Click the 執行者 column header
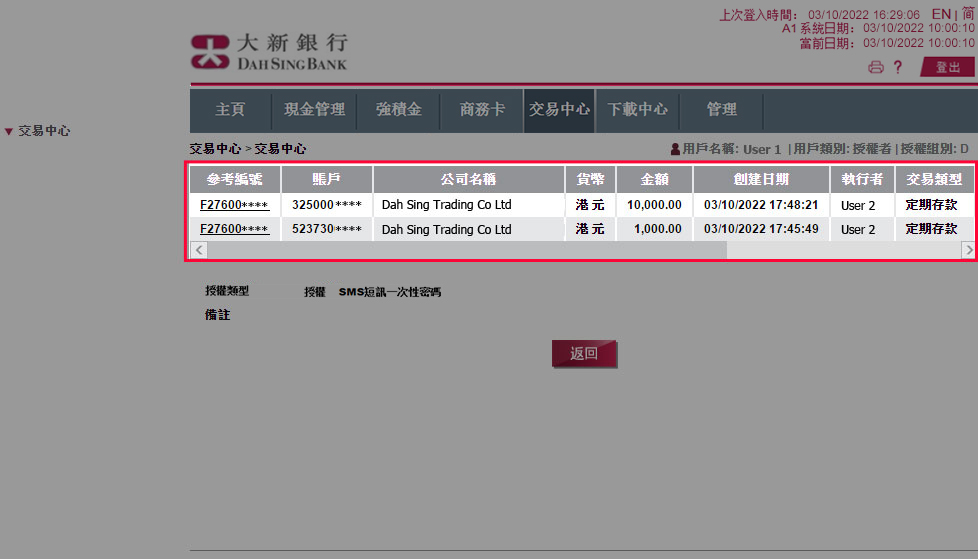The width and height of the screenshot is (978, 559). (862, 180)
